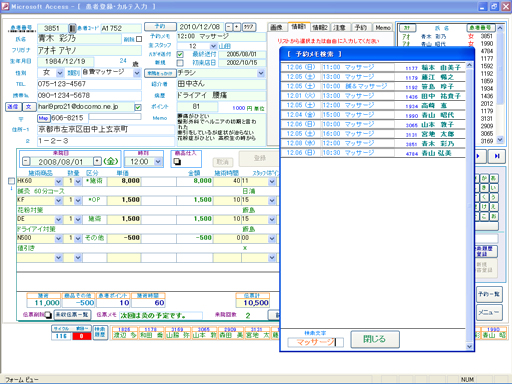Switch to the Memo tab
The height and width of the screenshot is (384, 512).
[383, 28]
